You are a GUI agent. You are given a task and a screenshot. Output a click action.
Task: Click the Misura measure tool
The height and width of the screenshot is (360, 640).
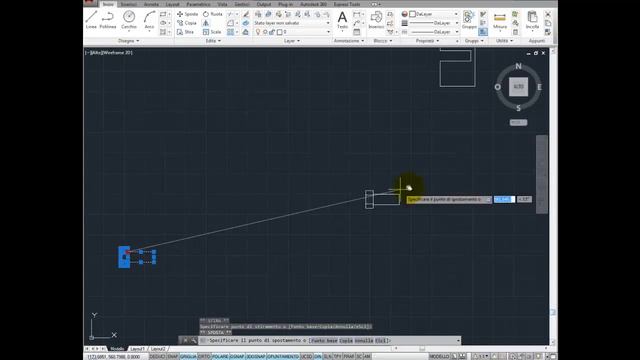(x=500, y=20)
